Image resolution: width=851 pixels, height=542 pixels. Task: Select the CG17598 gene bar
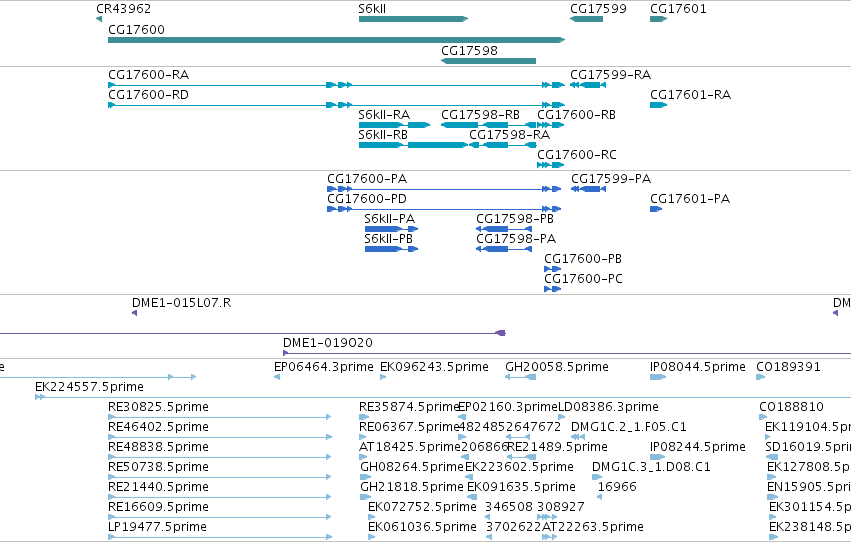pyautogui.click(x=488, y=61)
